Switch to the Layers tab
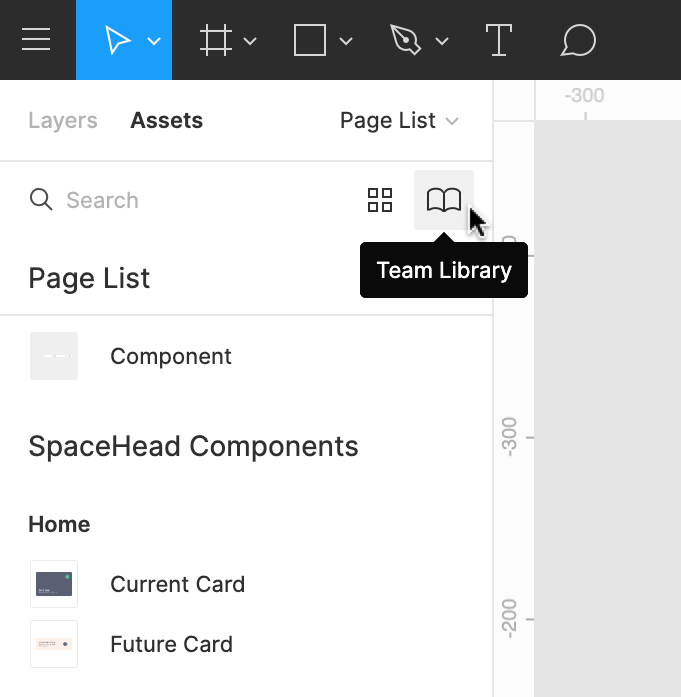The height and width of the screenshot is (697, 681). pos(63,121)
